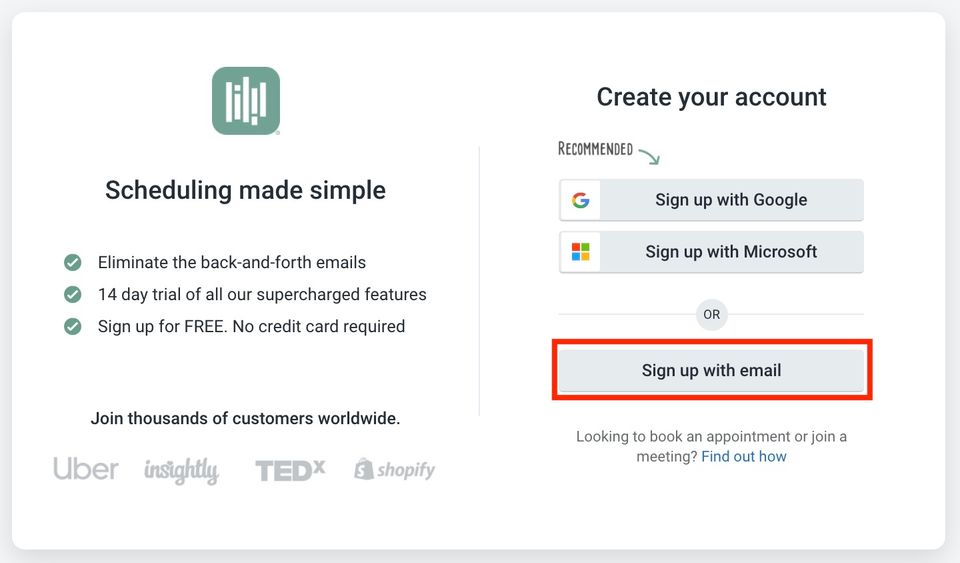
Task: Click the TEDx customer logo
Action: pos(290,470)
